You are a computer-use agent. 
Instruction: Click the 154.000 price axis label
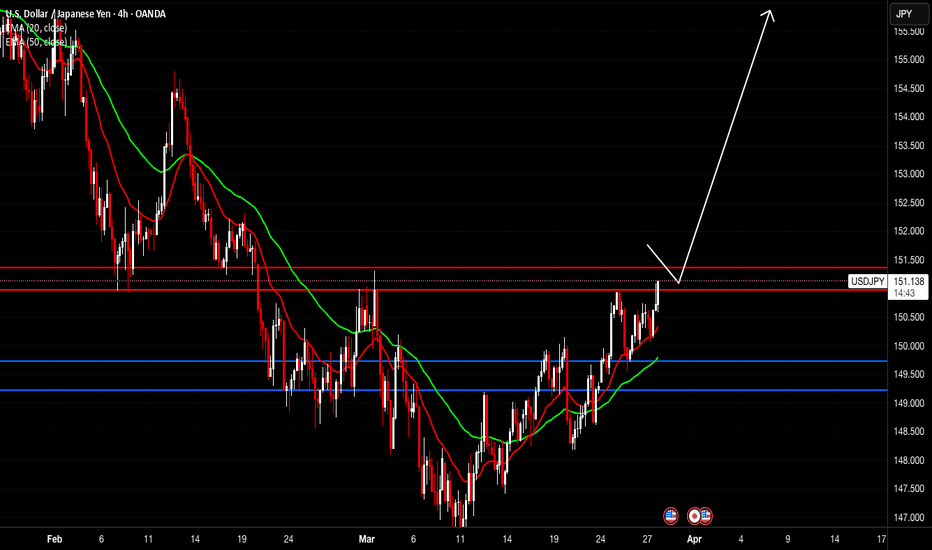pyautogui.click(x=909, y=117)
